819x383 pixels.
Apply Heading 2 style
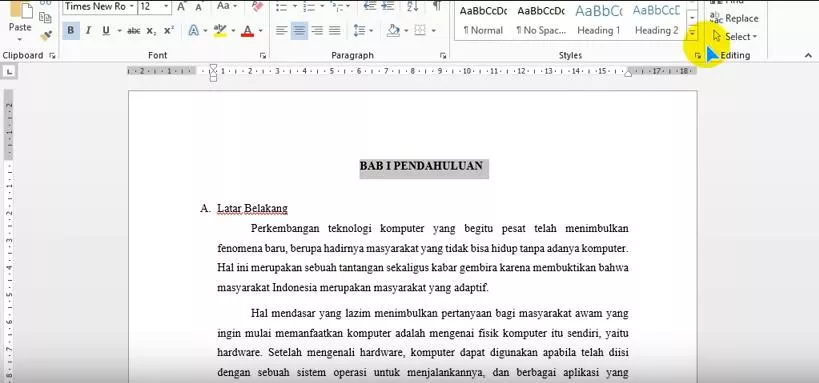[656, 20]
